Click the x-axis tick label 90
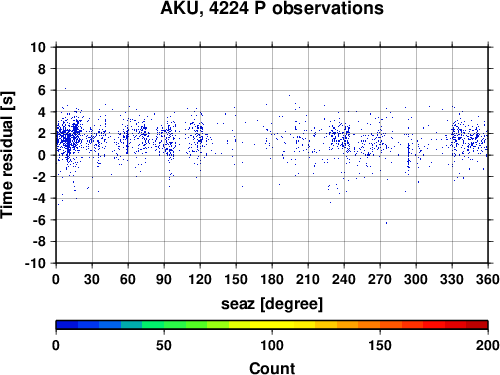Screen dimensions: 500x375 click(164, 279)
